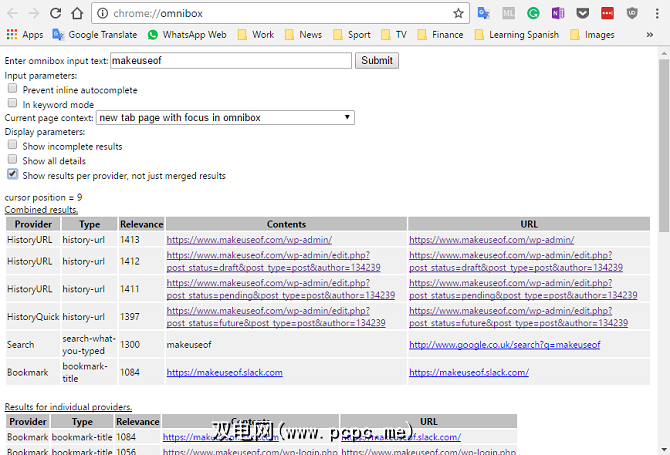Open post_status=future link in URL column
The height and width of the screenshot is (455, 670).
[518, 317]
